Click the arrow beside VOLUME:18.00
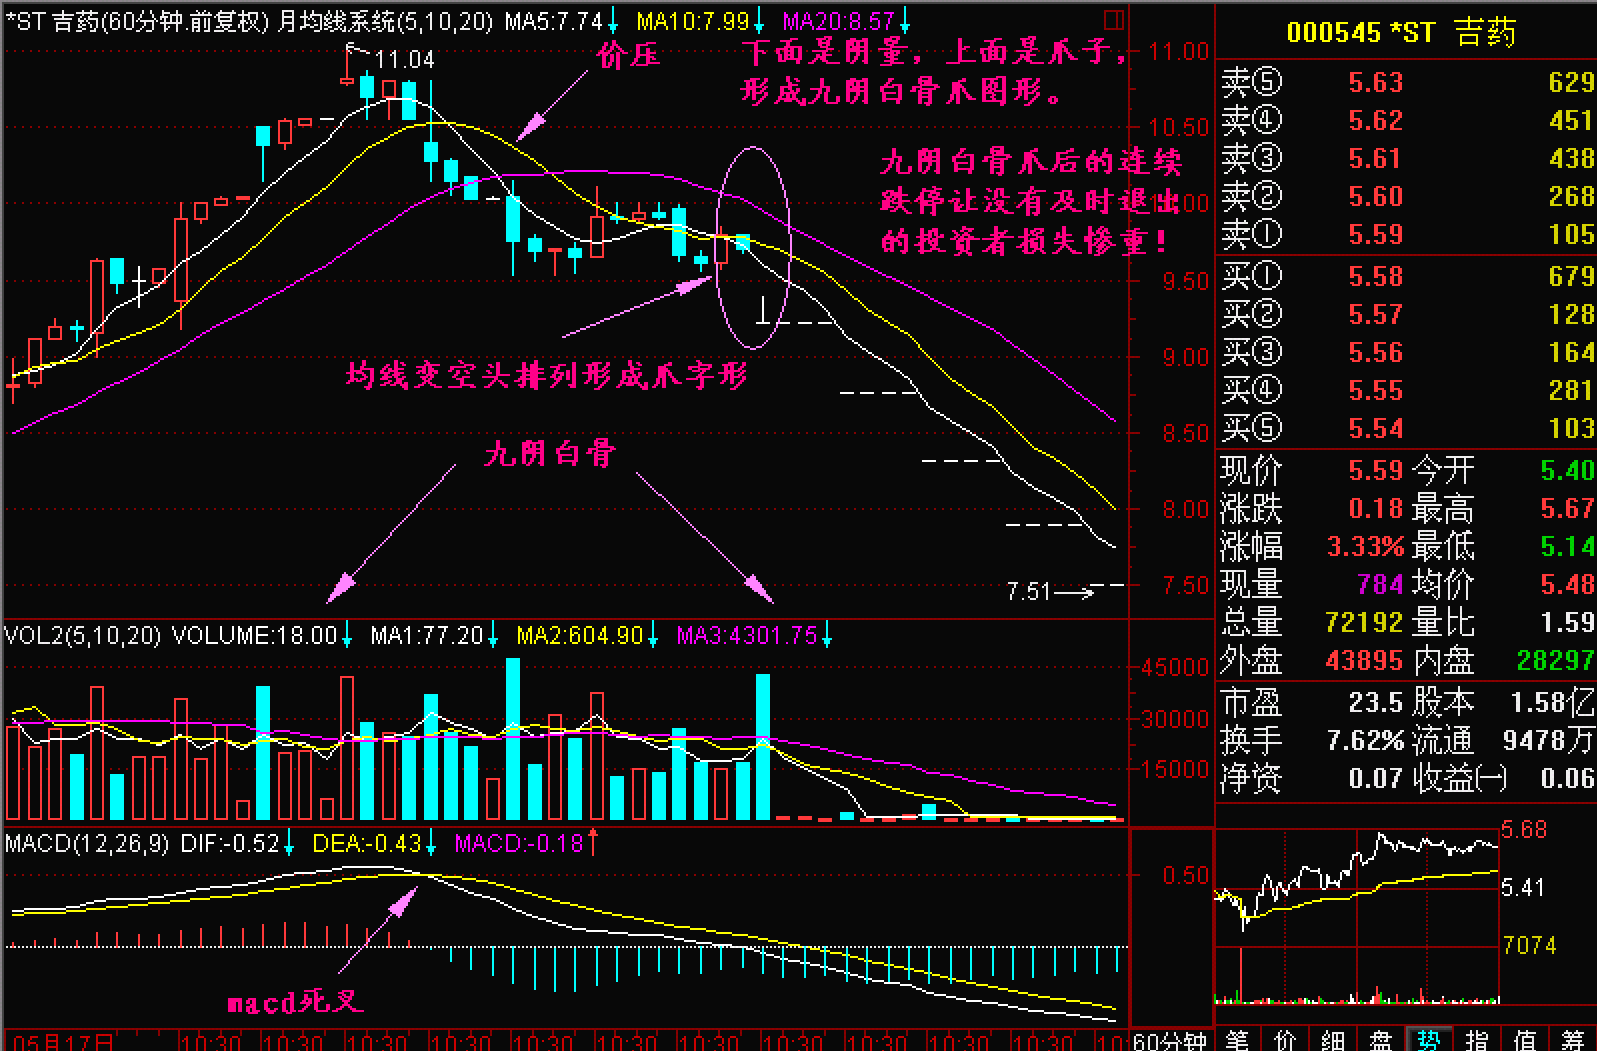Image resolution: width=1597 pixels, height=1051 pixels. click(346, 635)
